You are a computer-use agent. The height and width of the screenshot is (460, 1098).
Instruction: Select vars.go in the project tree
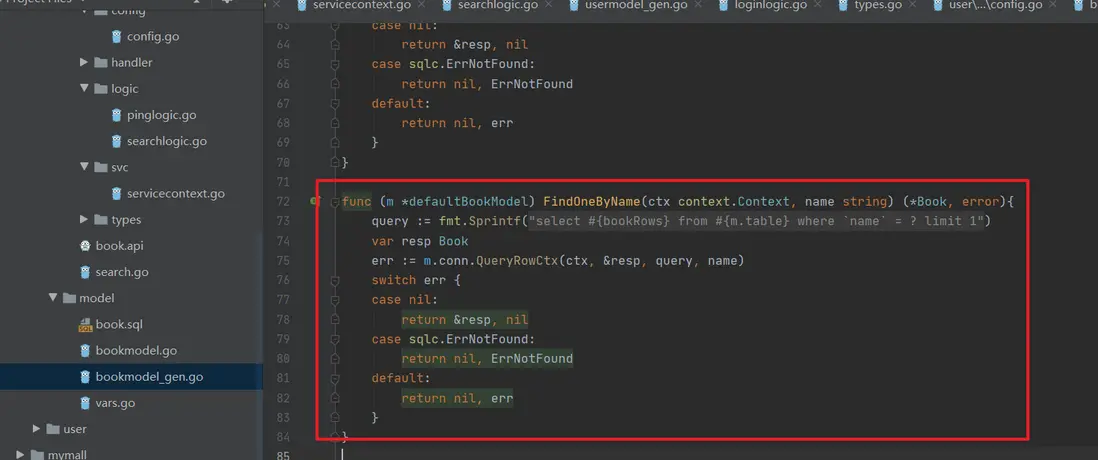(x=115, y=403)
